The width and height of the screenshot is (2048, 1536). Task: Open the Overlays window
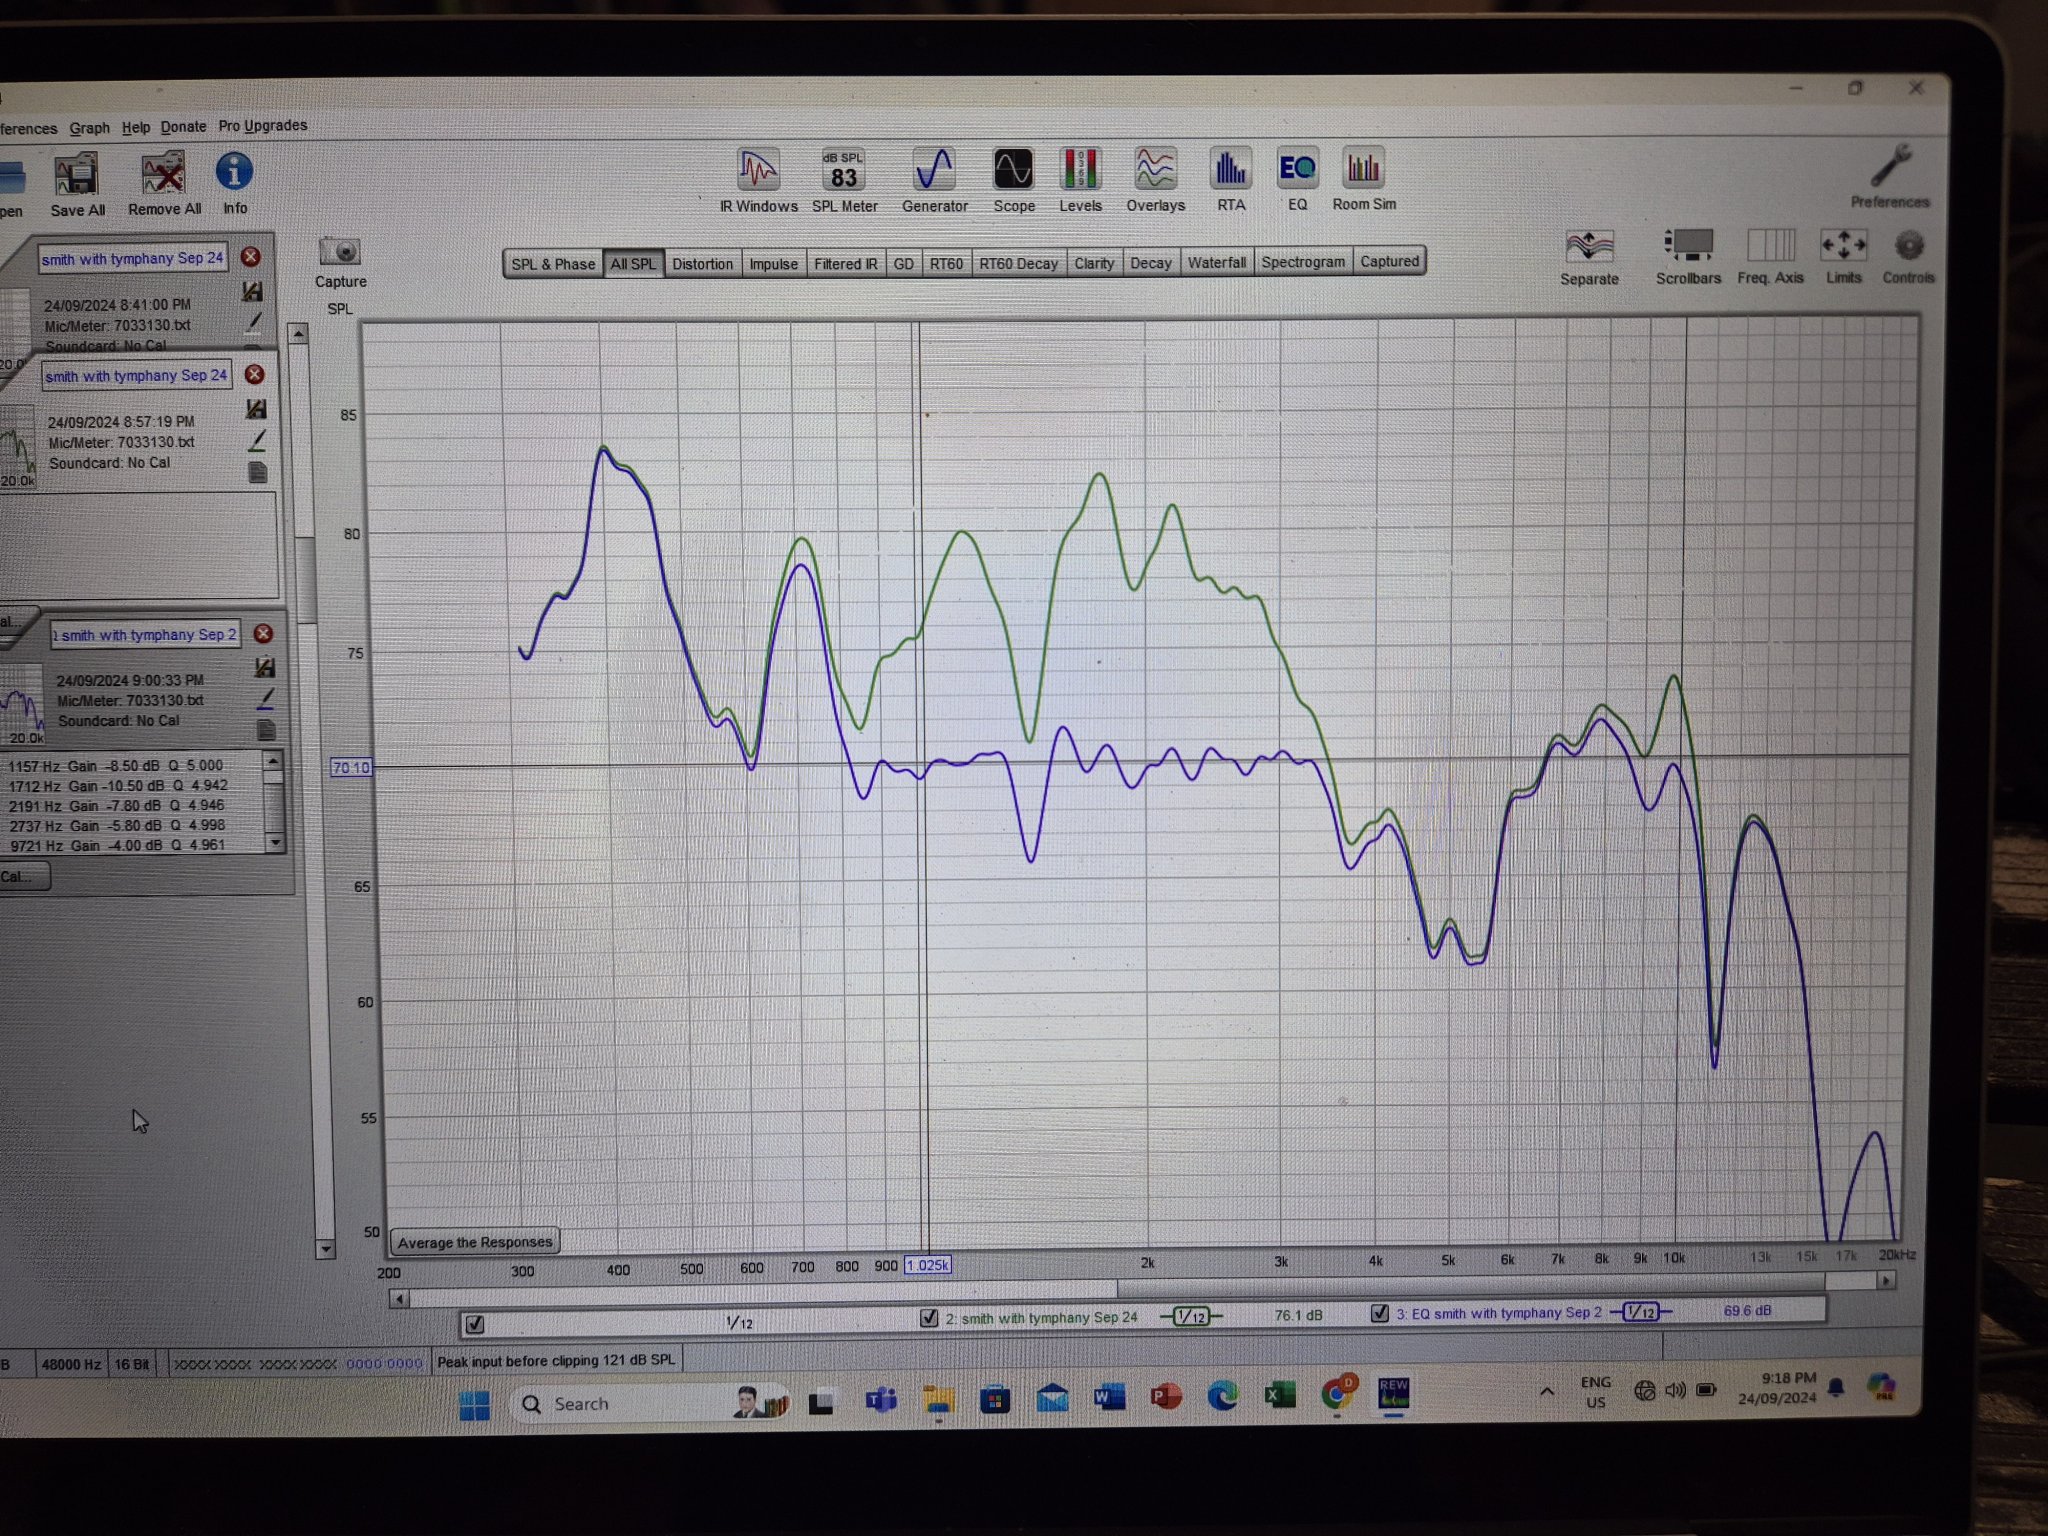1155,180
